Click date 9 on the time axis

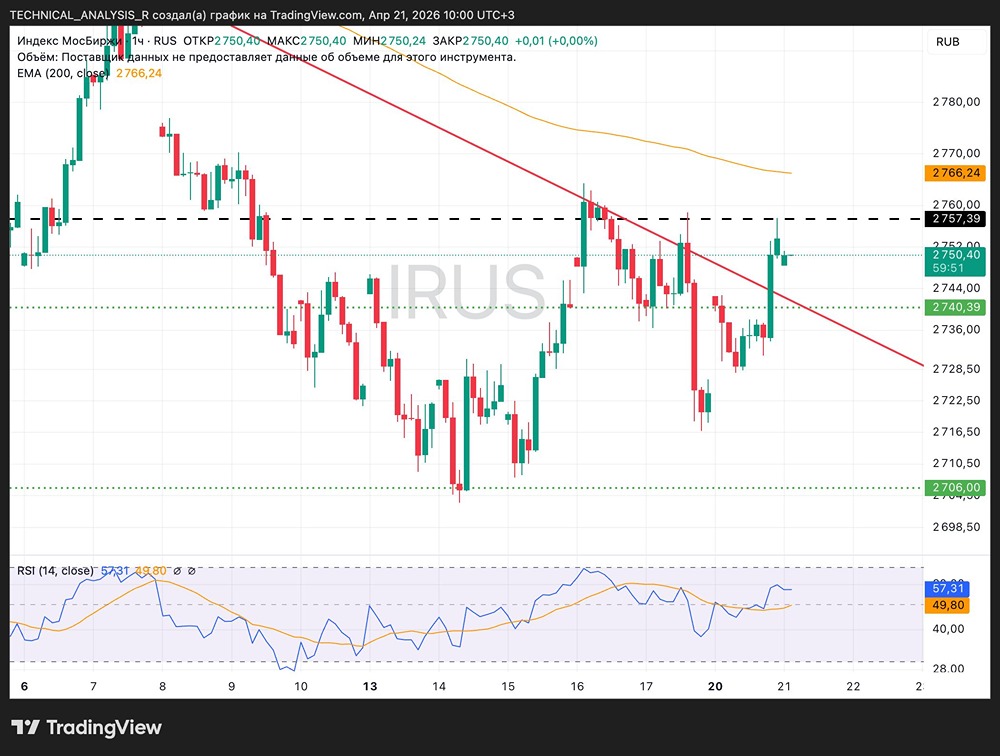coord(232,686)
